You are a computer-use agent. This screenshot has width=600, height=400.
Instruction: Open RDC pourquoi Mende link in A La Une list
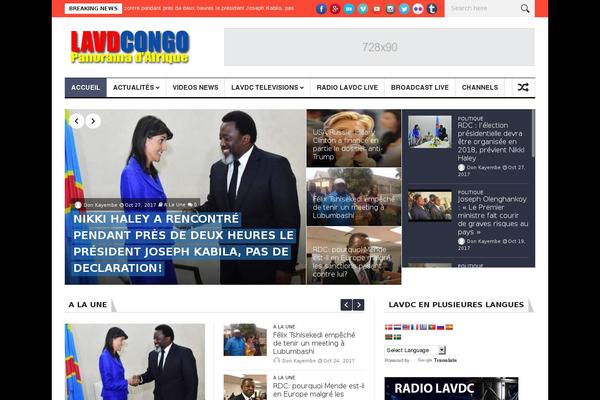(318, 390)
